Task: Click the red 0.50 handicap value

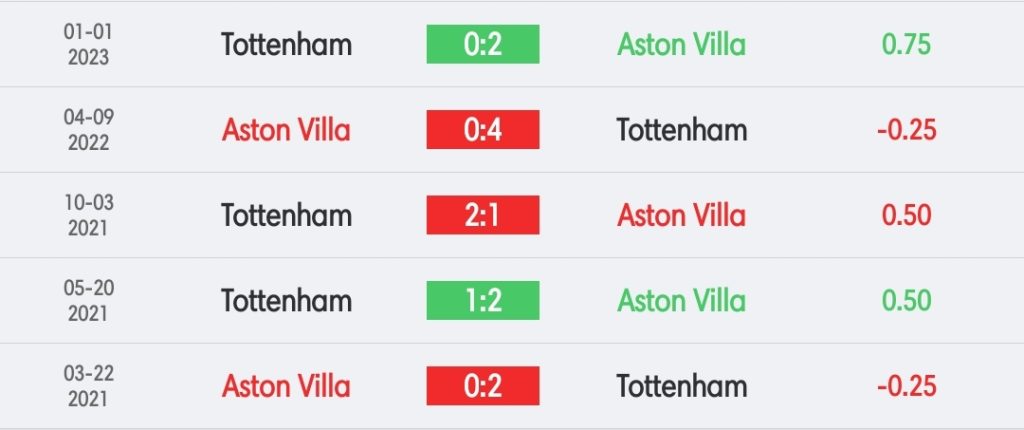Action: coord(906,215)
